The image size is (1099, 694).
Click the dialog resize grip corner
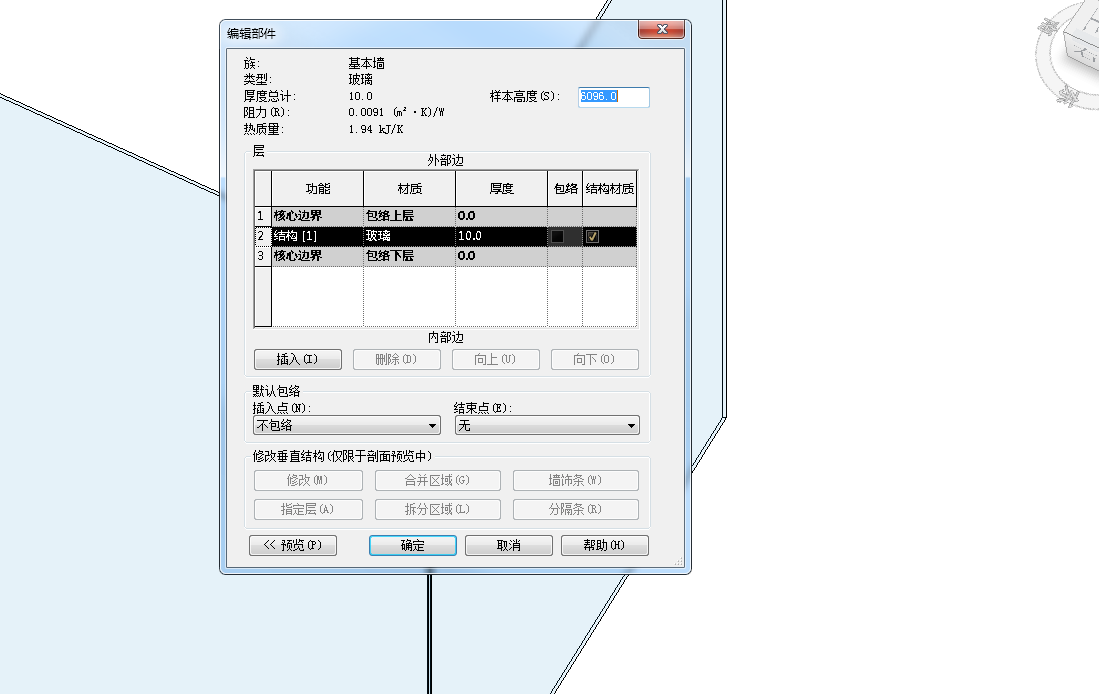678,562
